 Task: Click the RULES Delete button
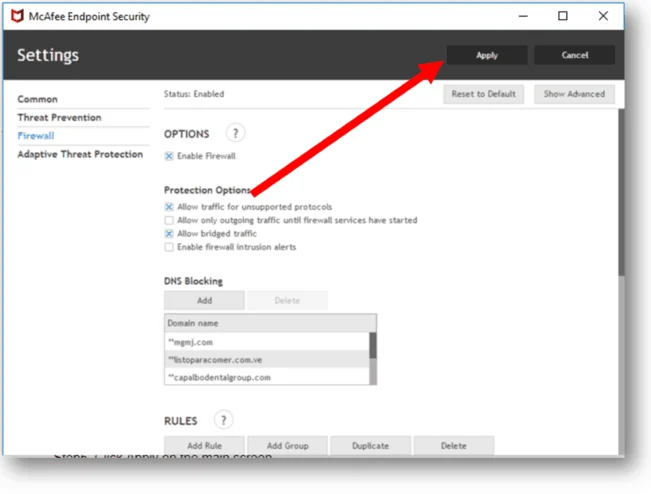click(453, 445)
